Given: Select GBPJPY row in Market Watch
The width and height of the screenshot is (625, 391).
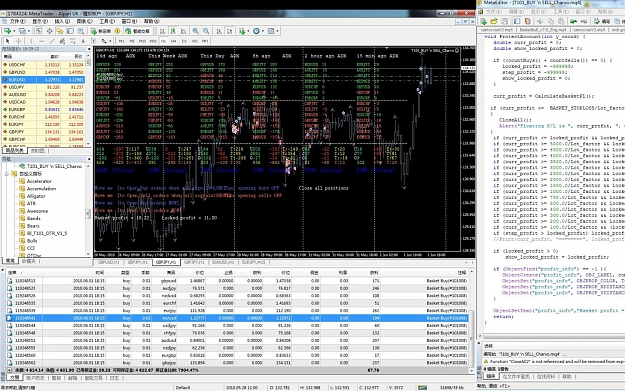Looking at the screenshot, I should click(43, 132).
